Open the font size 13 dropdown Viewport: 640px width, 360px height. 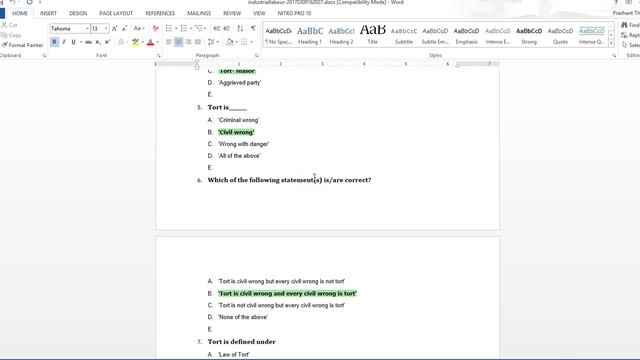click(x=106, y=29)
